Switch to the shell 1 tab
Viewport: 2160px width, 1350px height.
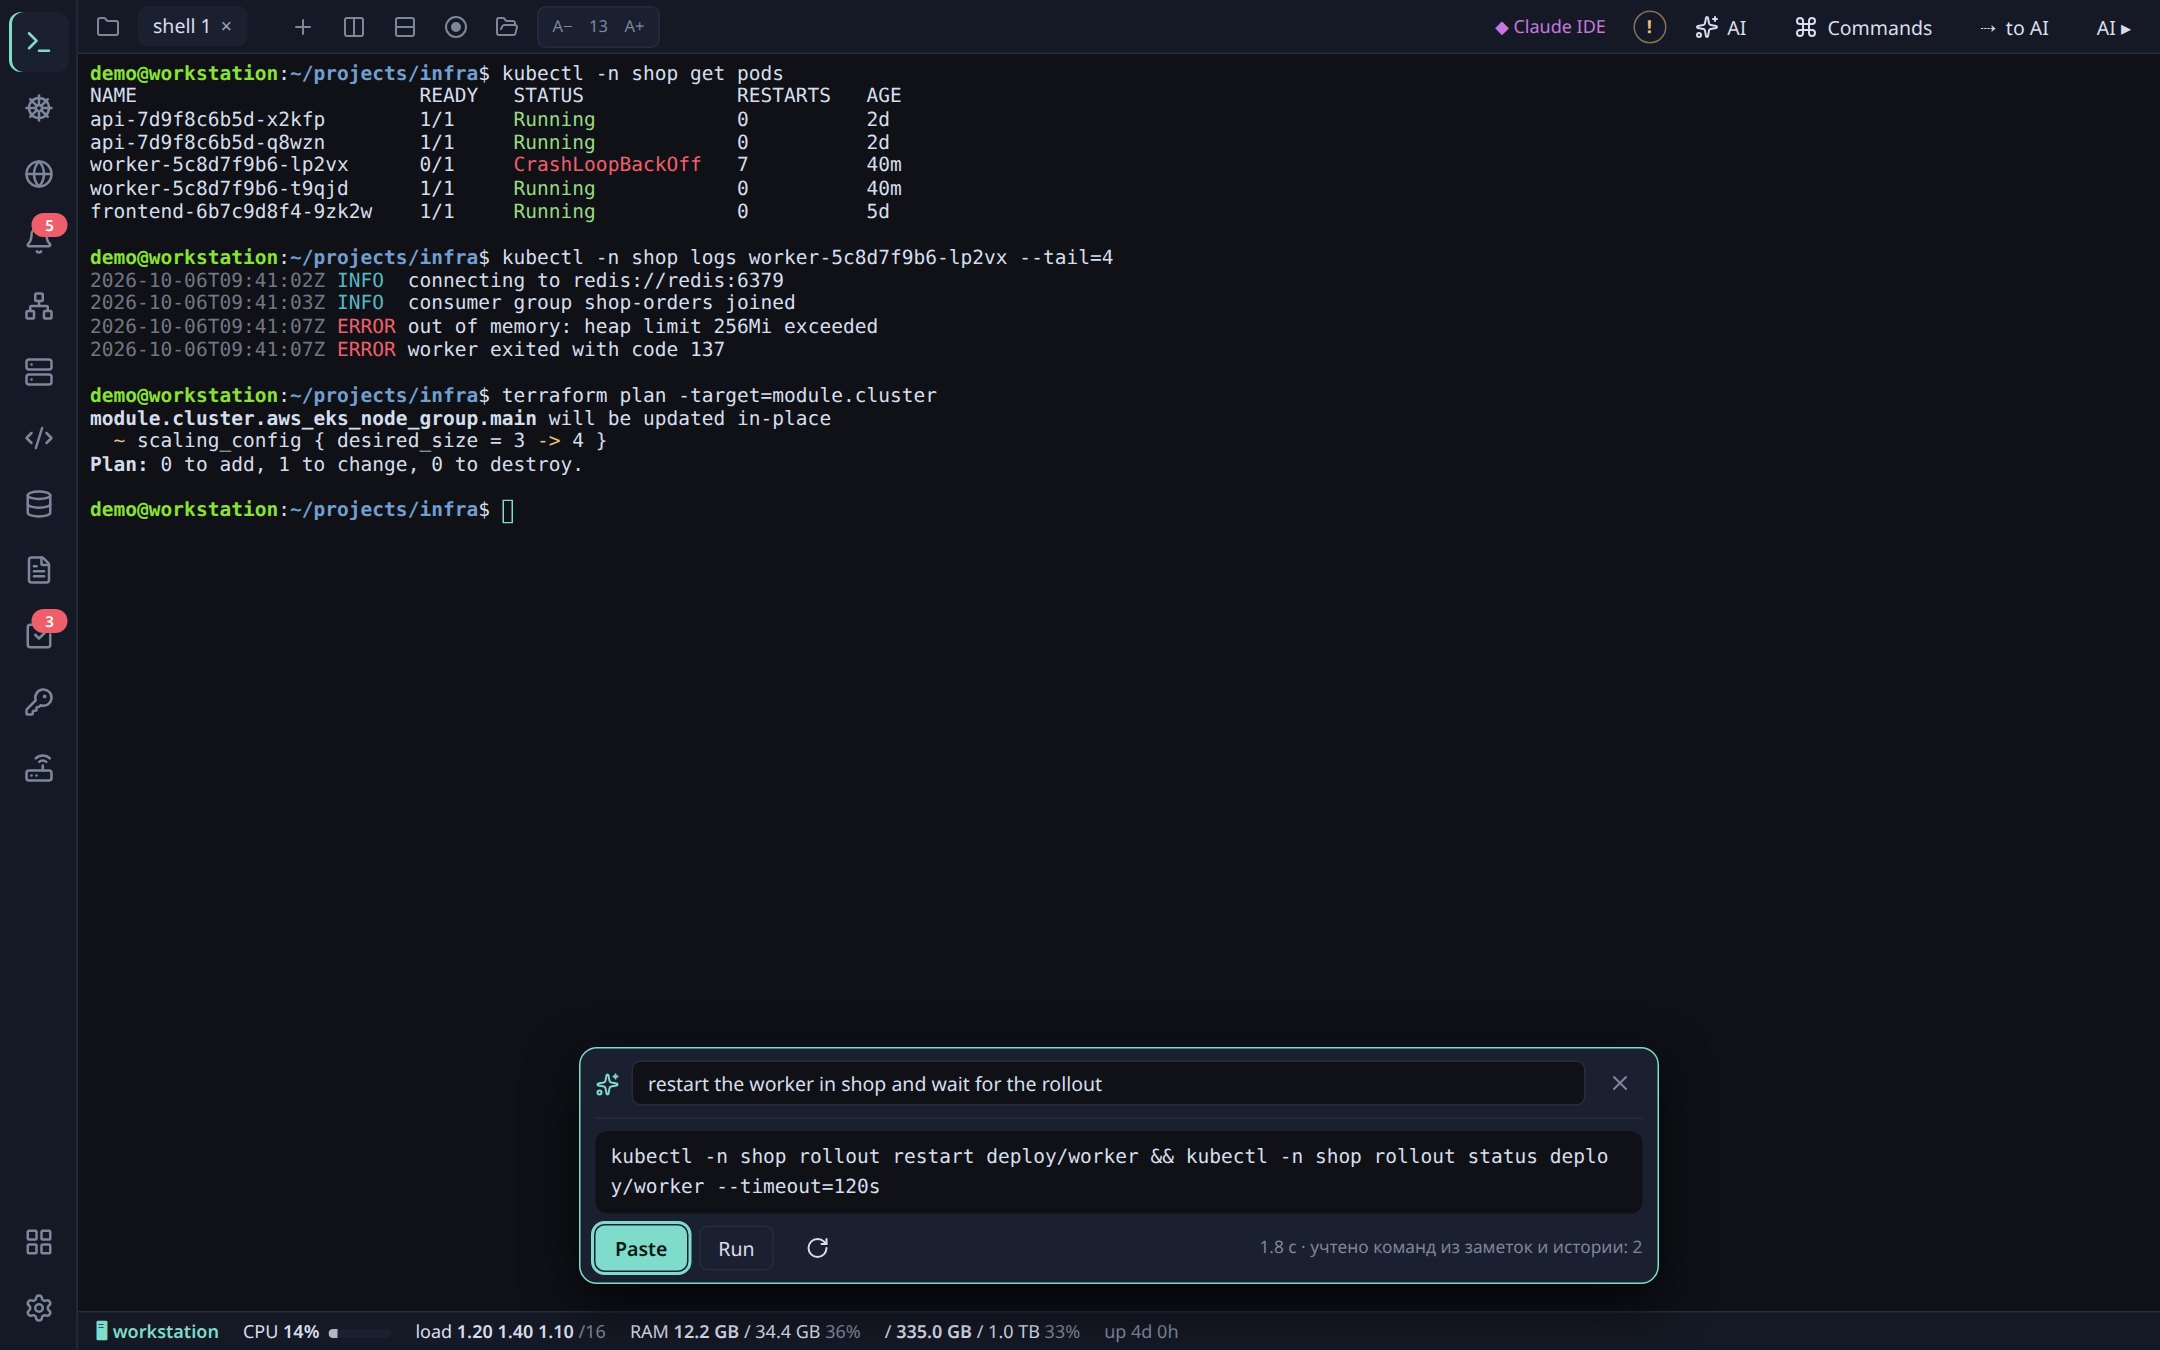[181, 27]
